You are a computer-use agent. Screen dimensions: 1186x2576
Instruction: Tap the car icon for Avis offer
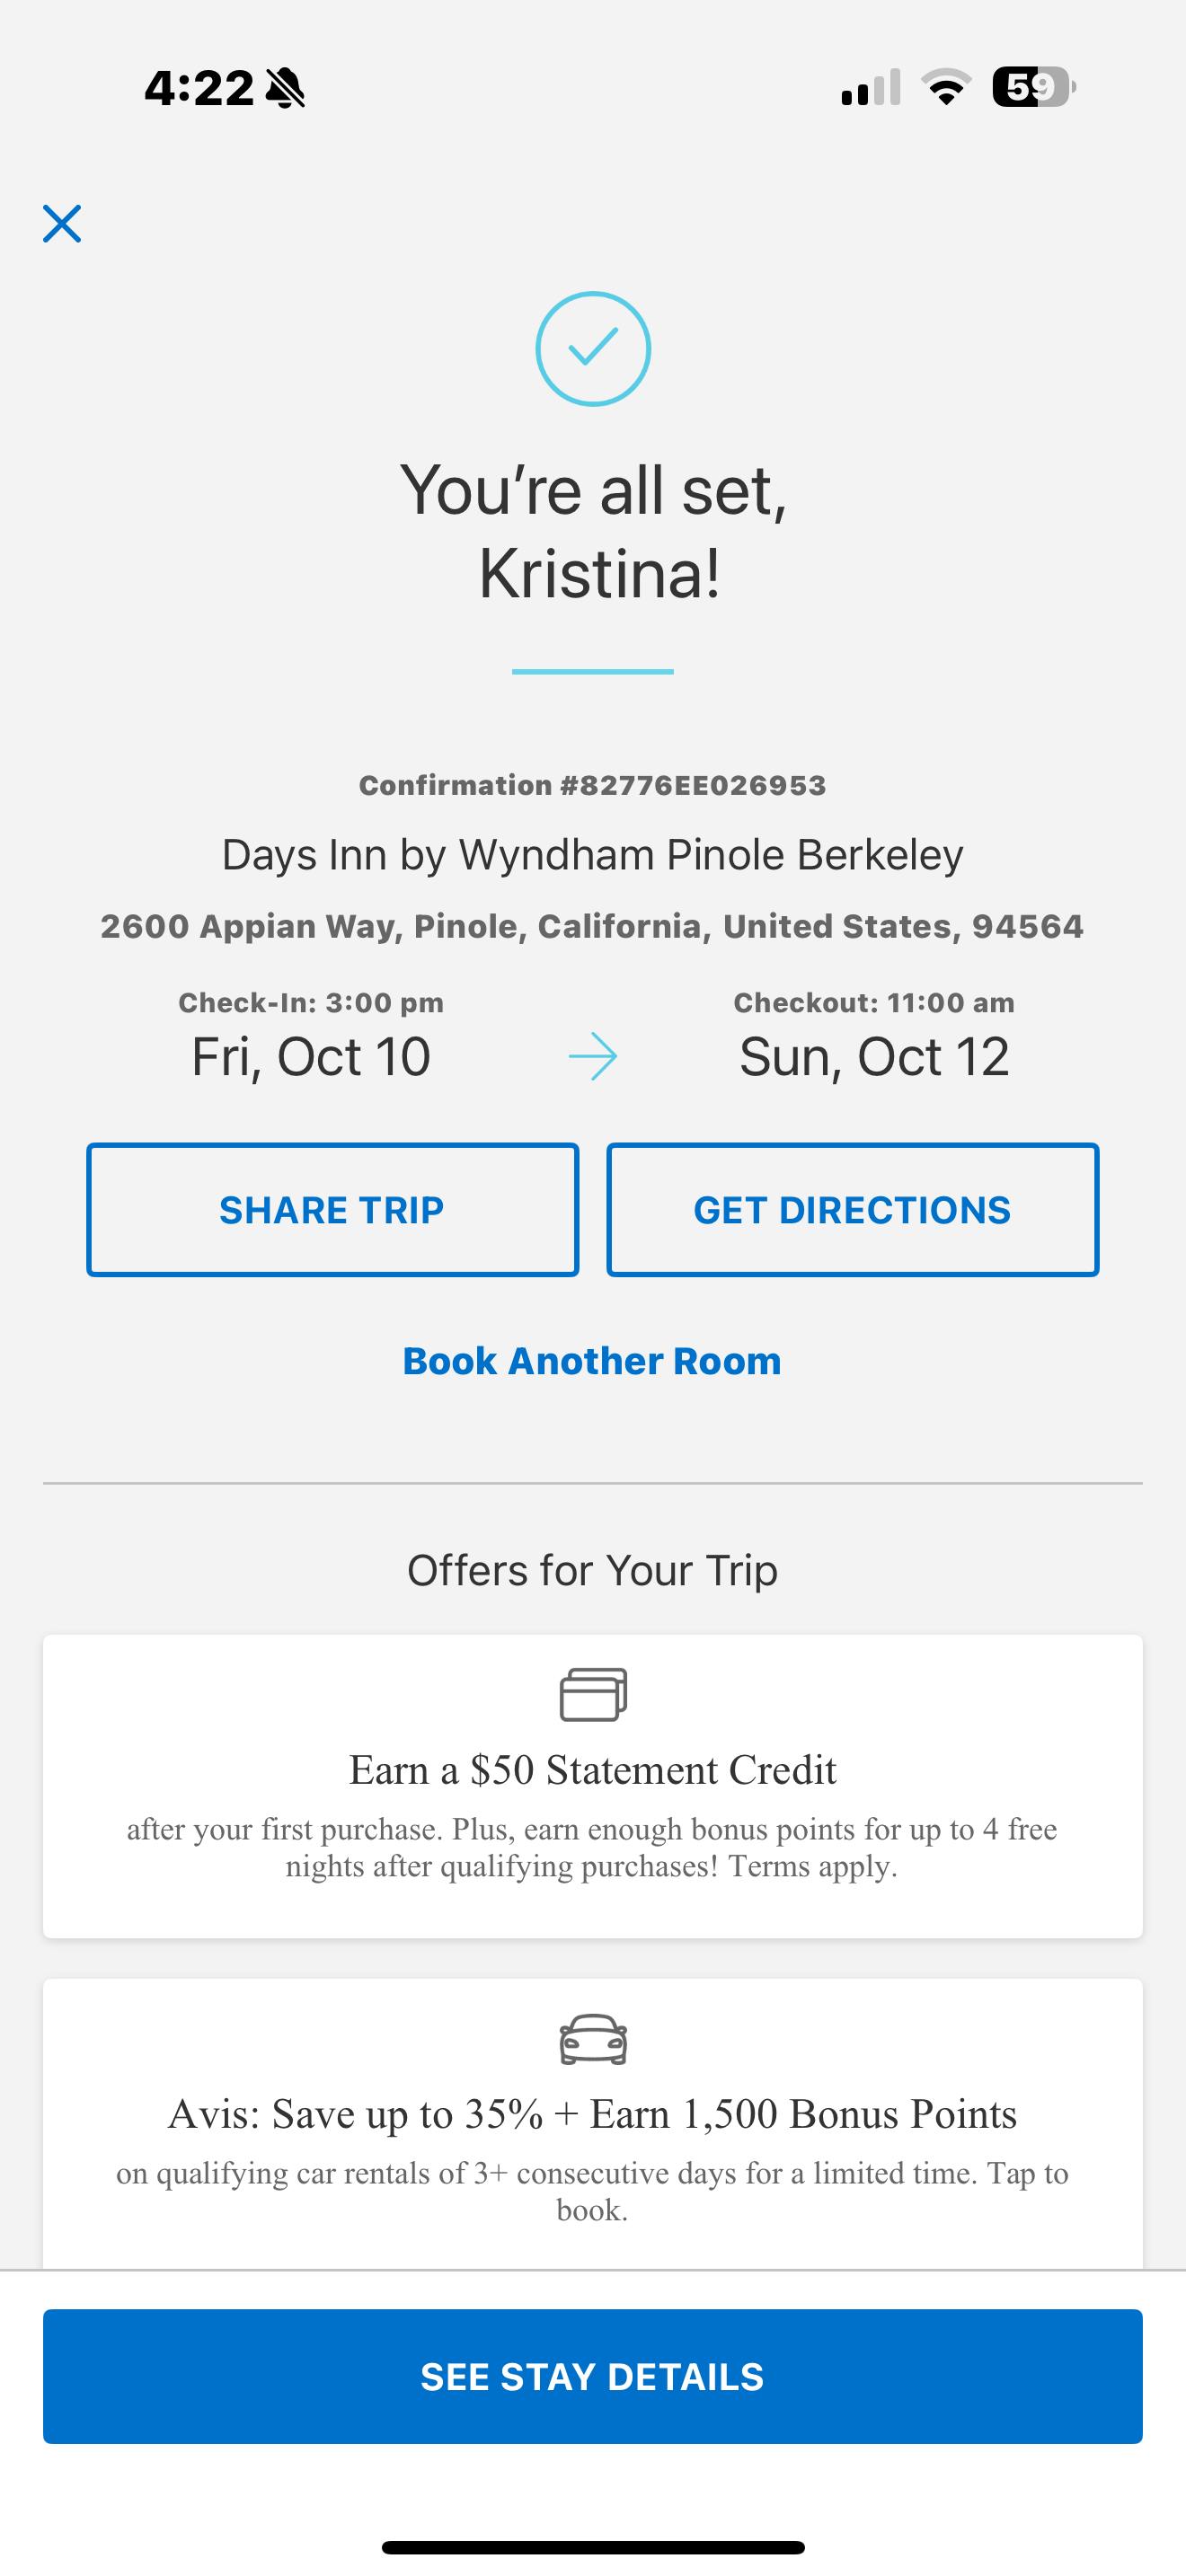tap(593, 2039)
